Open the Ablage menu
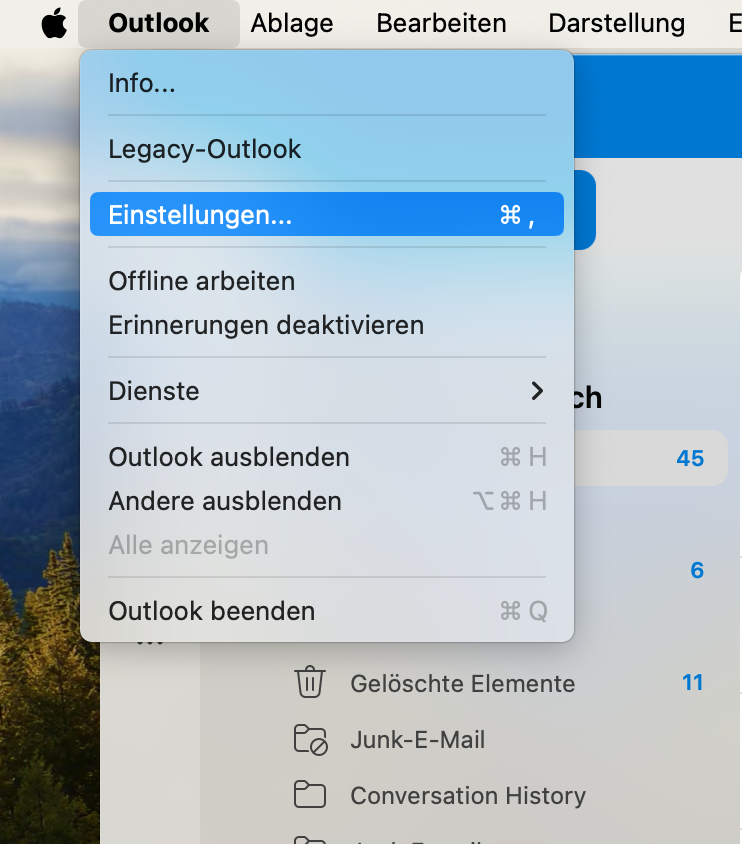The width and height of the screenshot is (742, 844). 293,23
